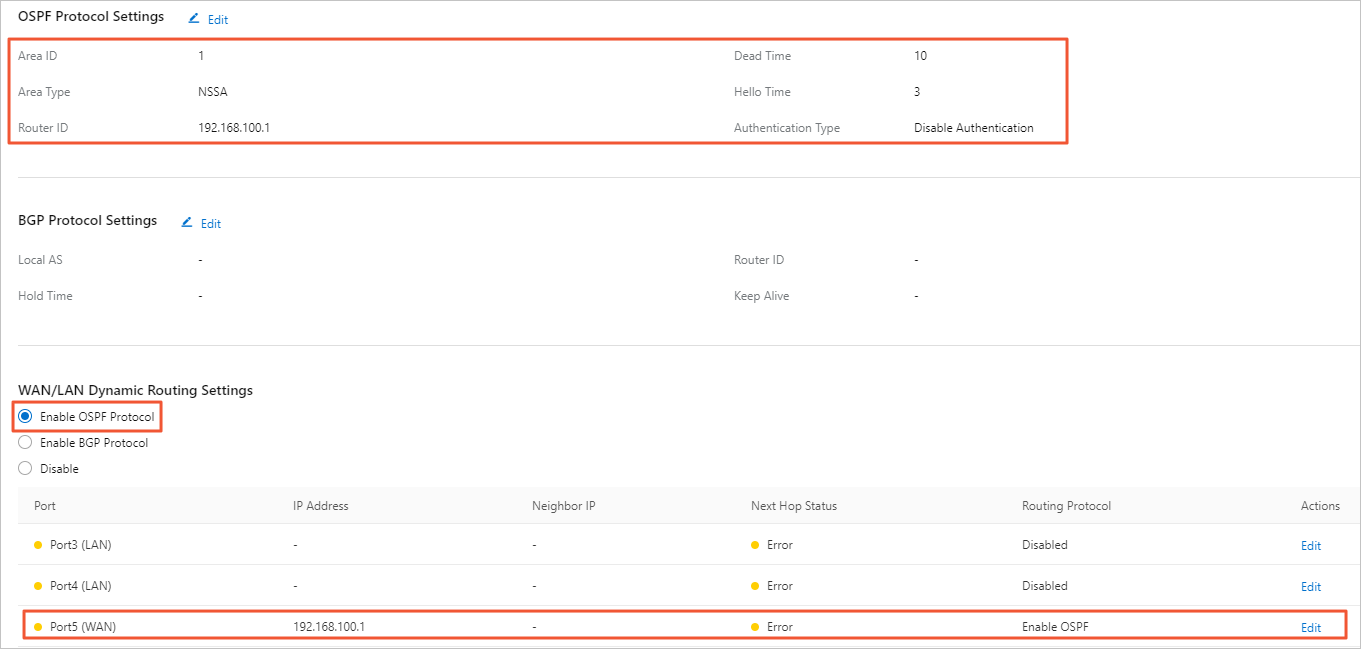1361x649 pixels.
Task: Click the Error status dot in the Port4 row
Action: tap(755, 586)
